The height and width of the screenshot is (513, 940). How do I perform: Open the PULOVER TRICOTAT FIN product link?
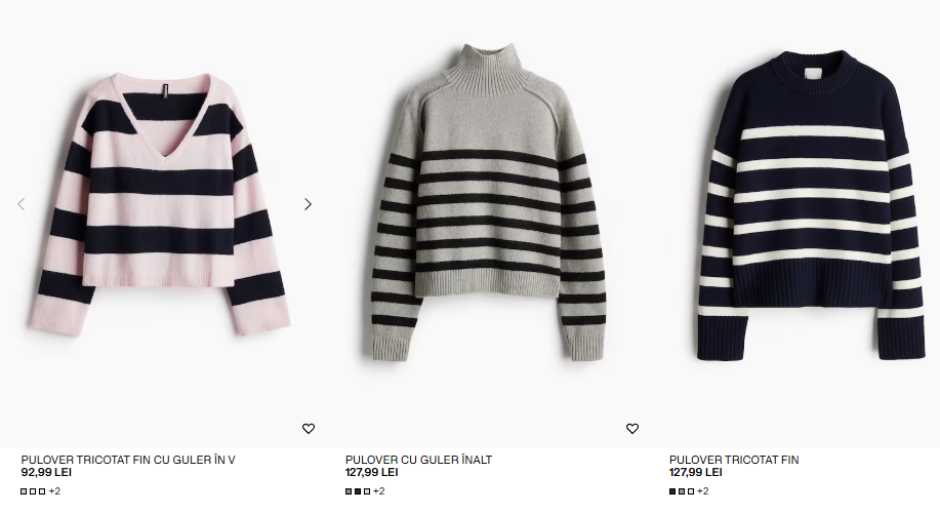point(734,460)
